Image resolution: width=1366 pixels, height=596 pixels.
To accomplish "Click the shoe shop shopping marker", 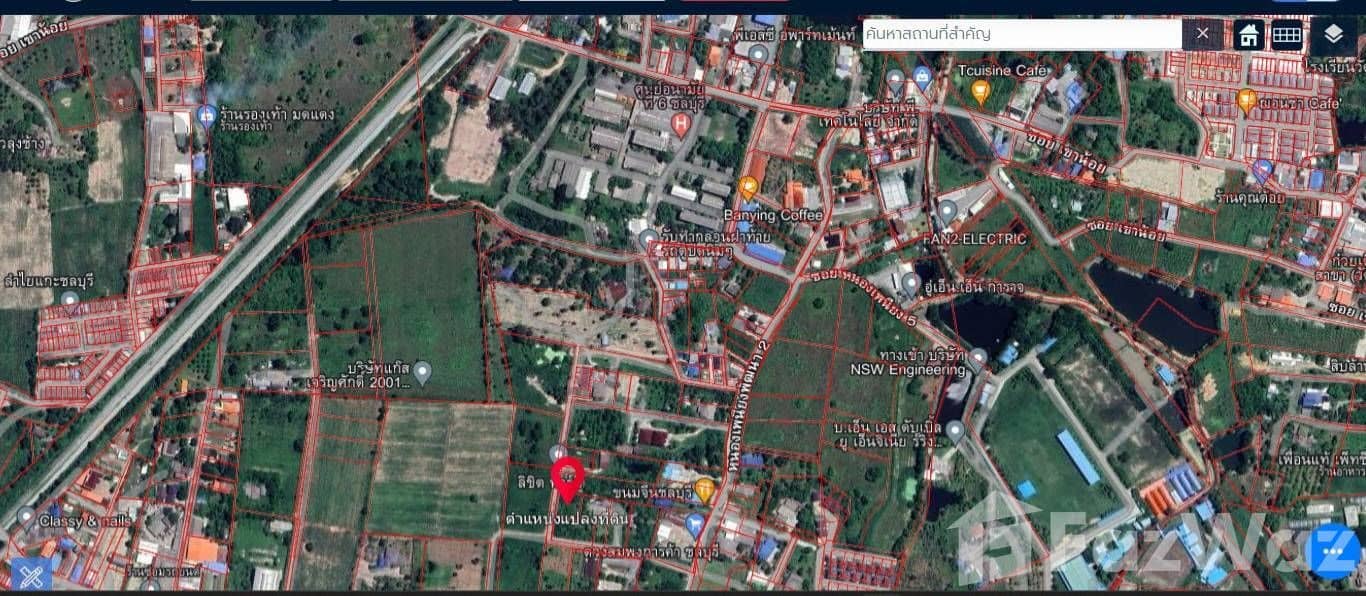I will [206, 116].
